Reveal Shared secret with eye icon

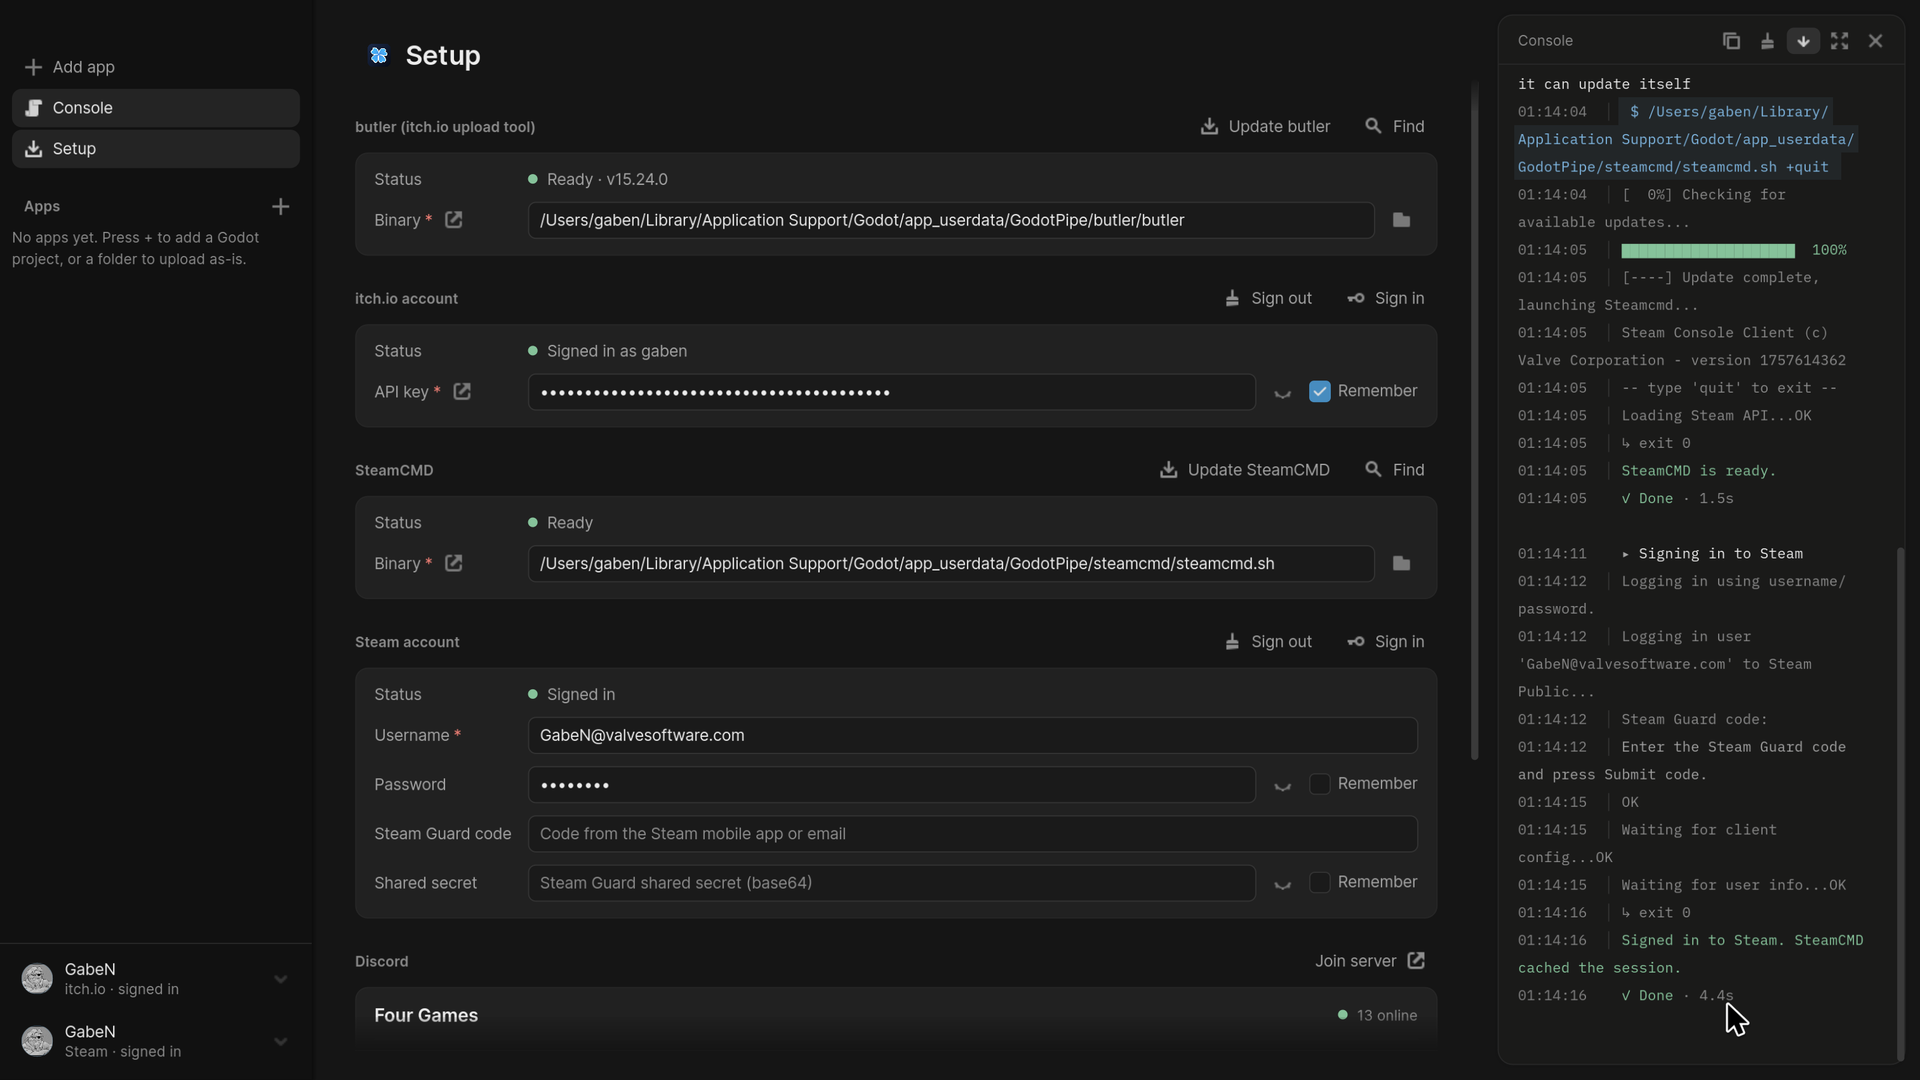pos(1282,884)
